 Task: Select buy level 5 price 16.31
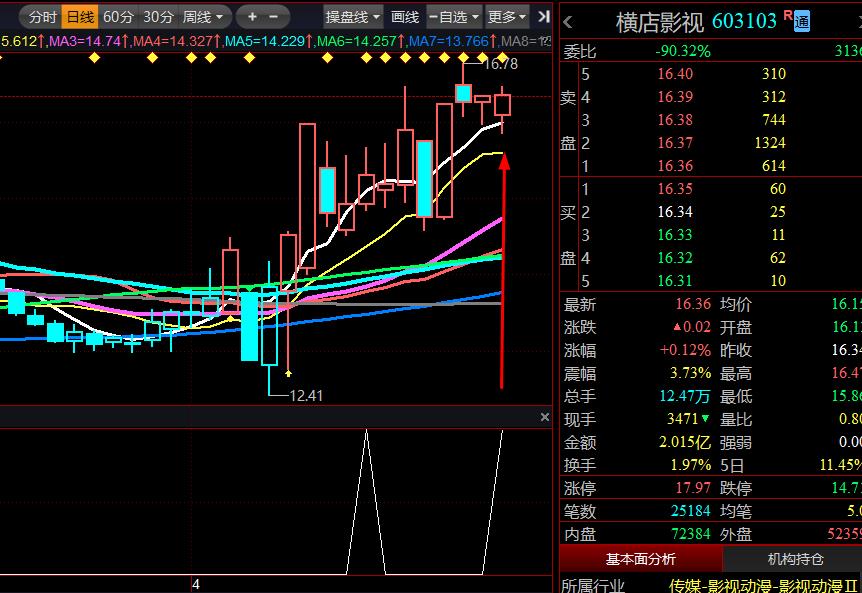coord(675,281)
